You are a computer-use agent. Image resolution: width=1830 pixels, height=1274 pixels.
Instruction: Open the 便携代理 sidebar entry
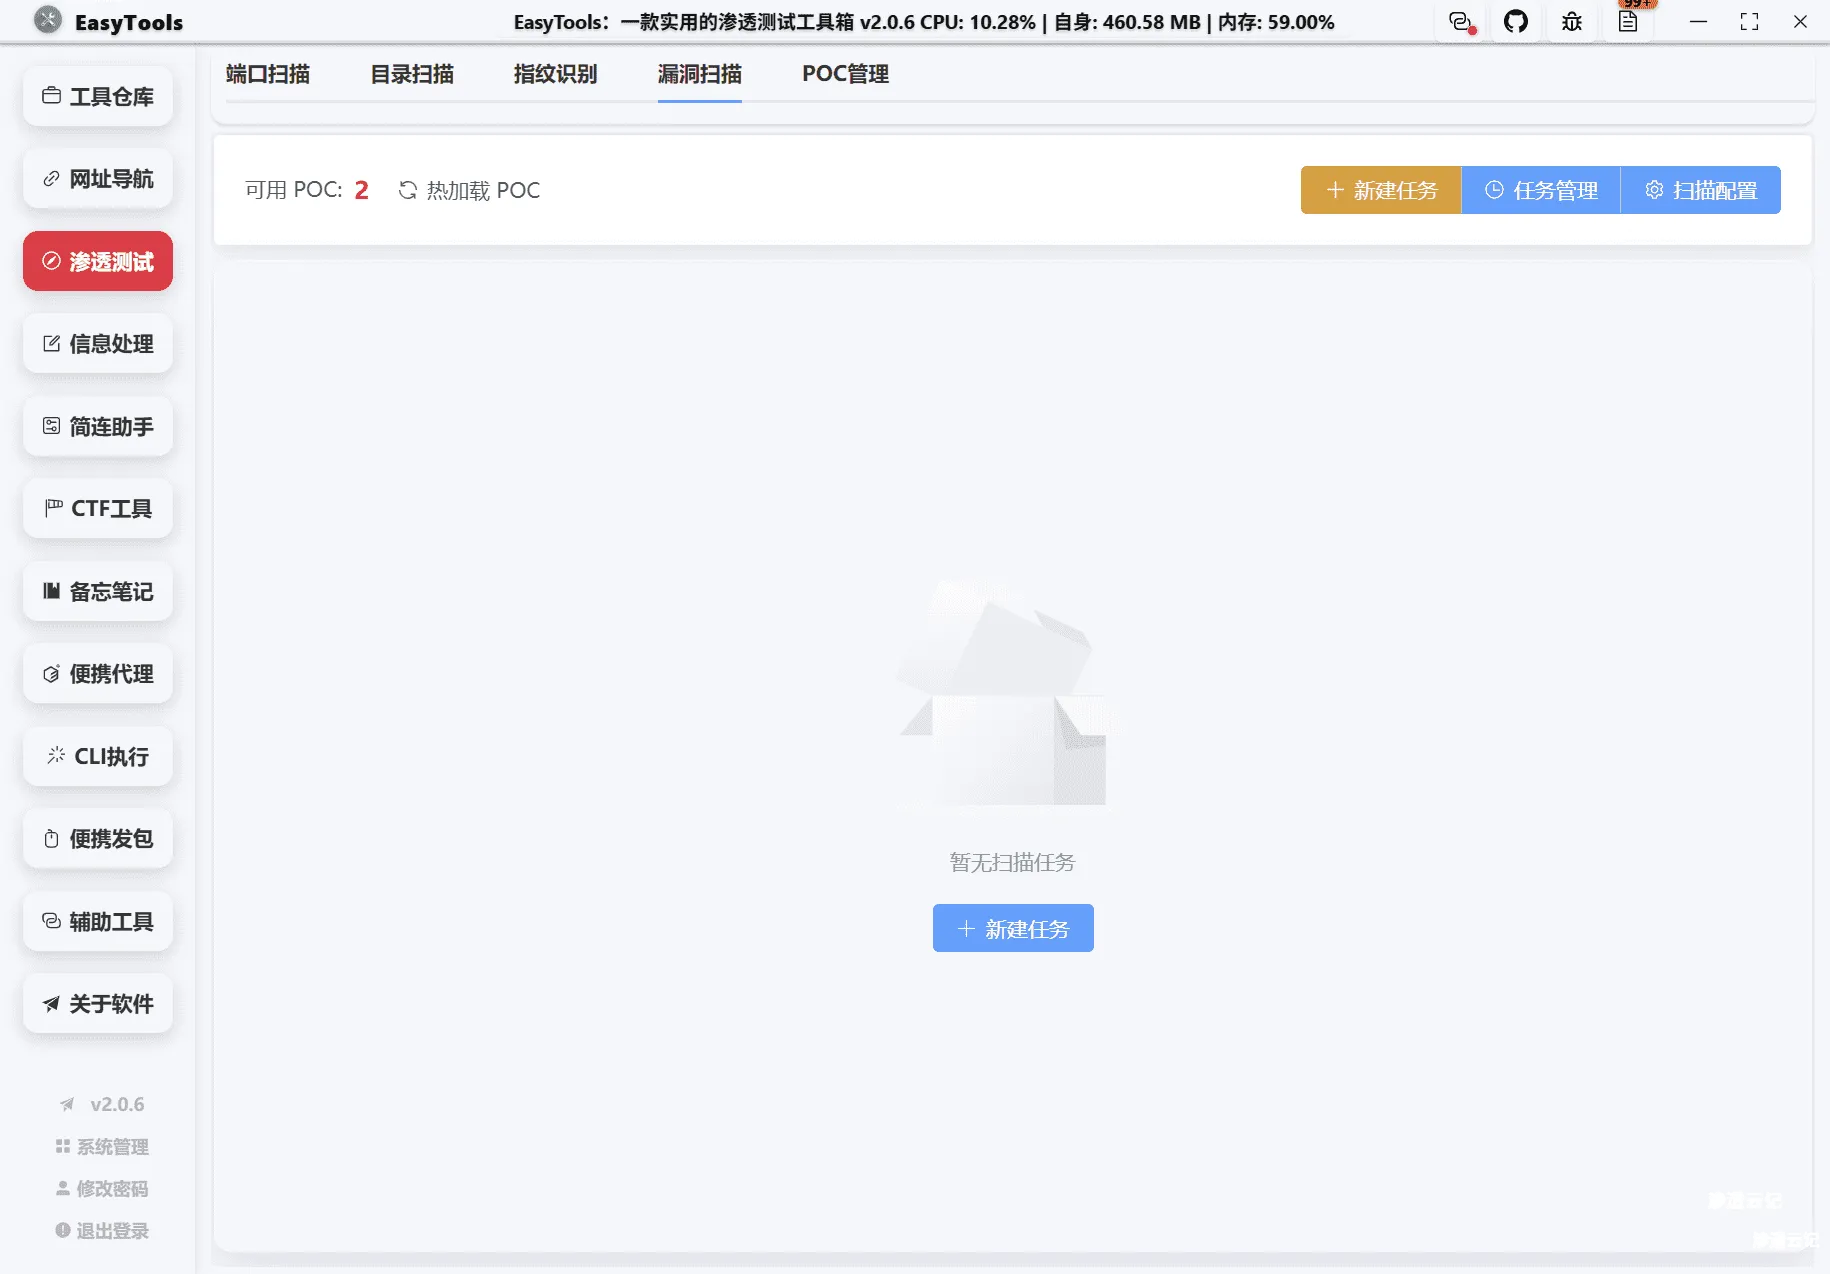pos(97,673)
